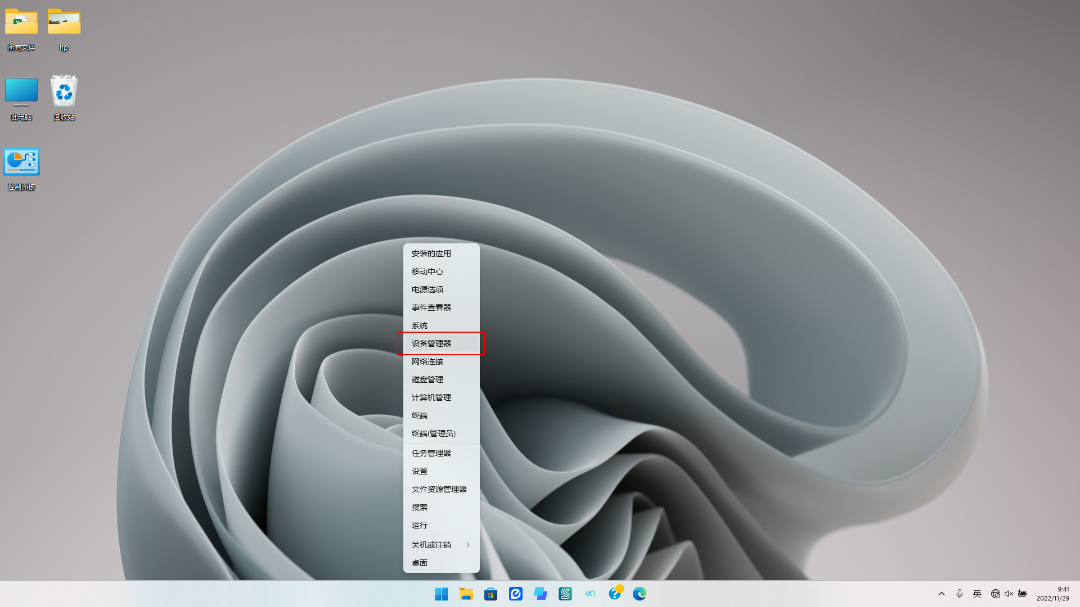Open 安装的应用 from the Win+X menu
Screen dimensions: 1080x607
441,254
